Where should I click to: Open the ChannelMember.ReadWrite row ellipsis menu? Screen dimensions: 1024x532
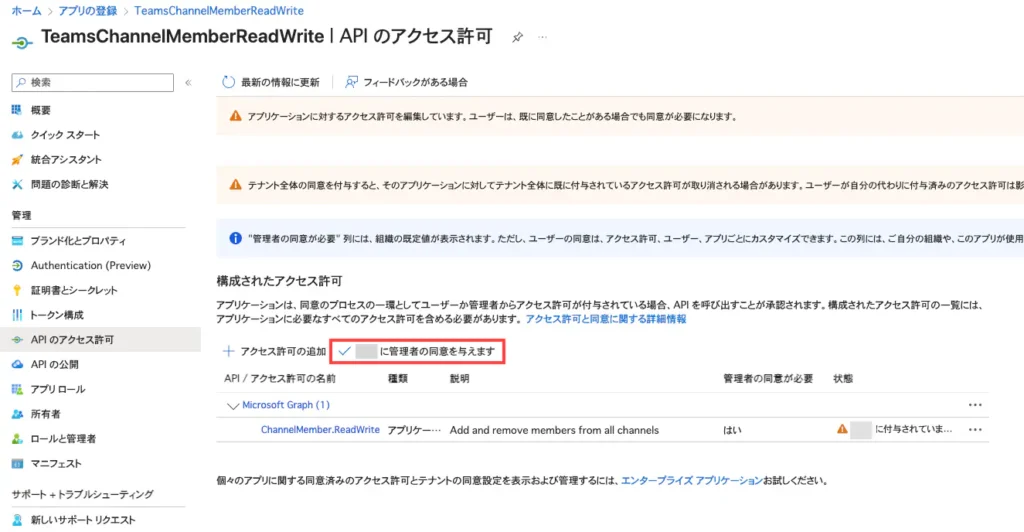tap(974, 430)
